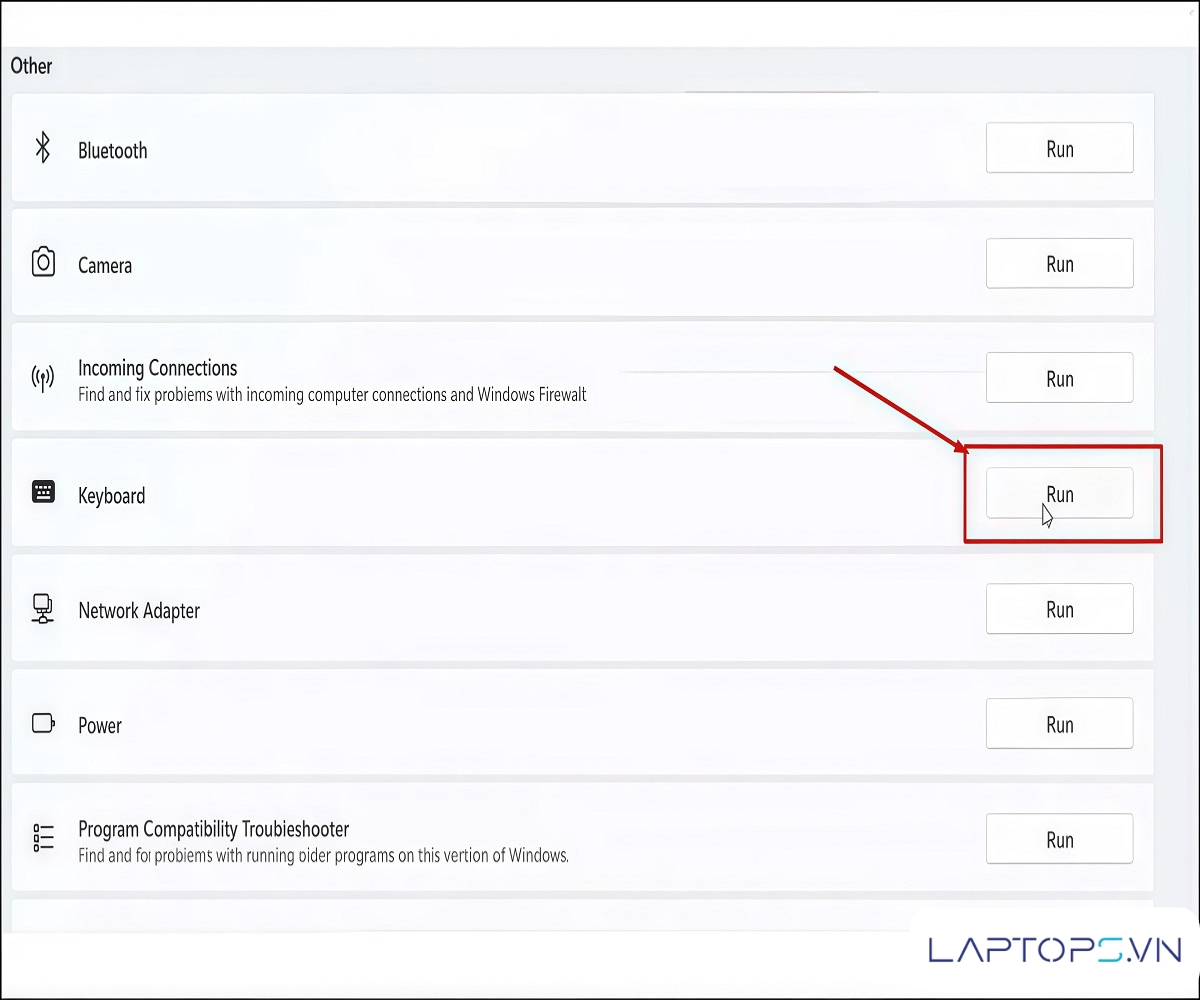Screen dimensions: 1200x1000
Task: Run the Bluetooth troubleshooter
Action: 1059,149
